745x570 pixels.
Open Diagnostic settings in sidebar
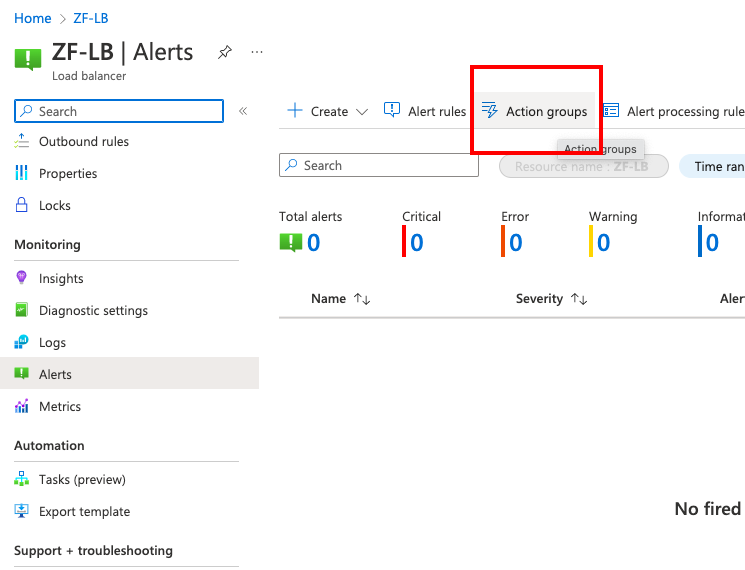click(93, 311)
